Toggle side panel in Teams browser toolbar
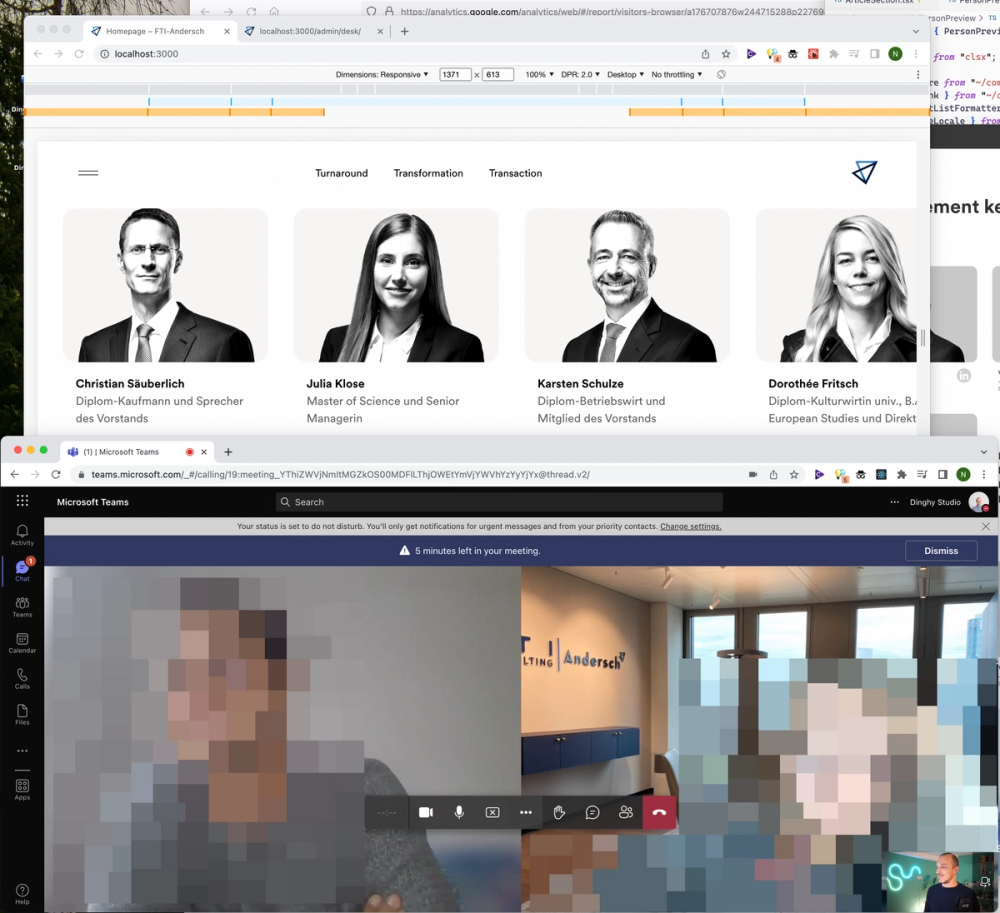 point(943,474)
